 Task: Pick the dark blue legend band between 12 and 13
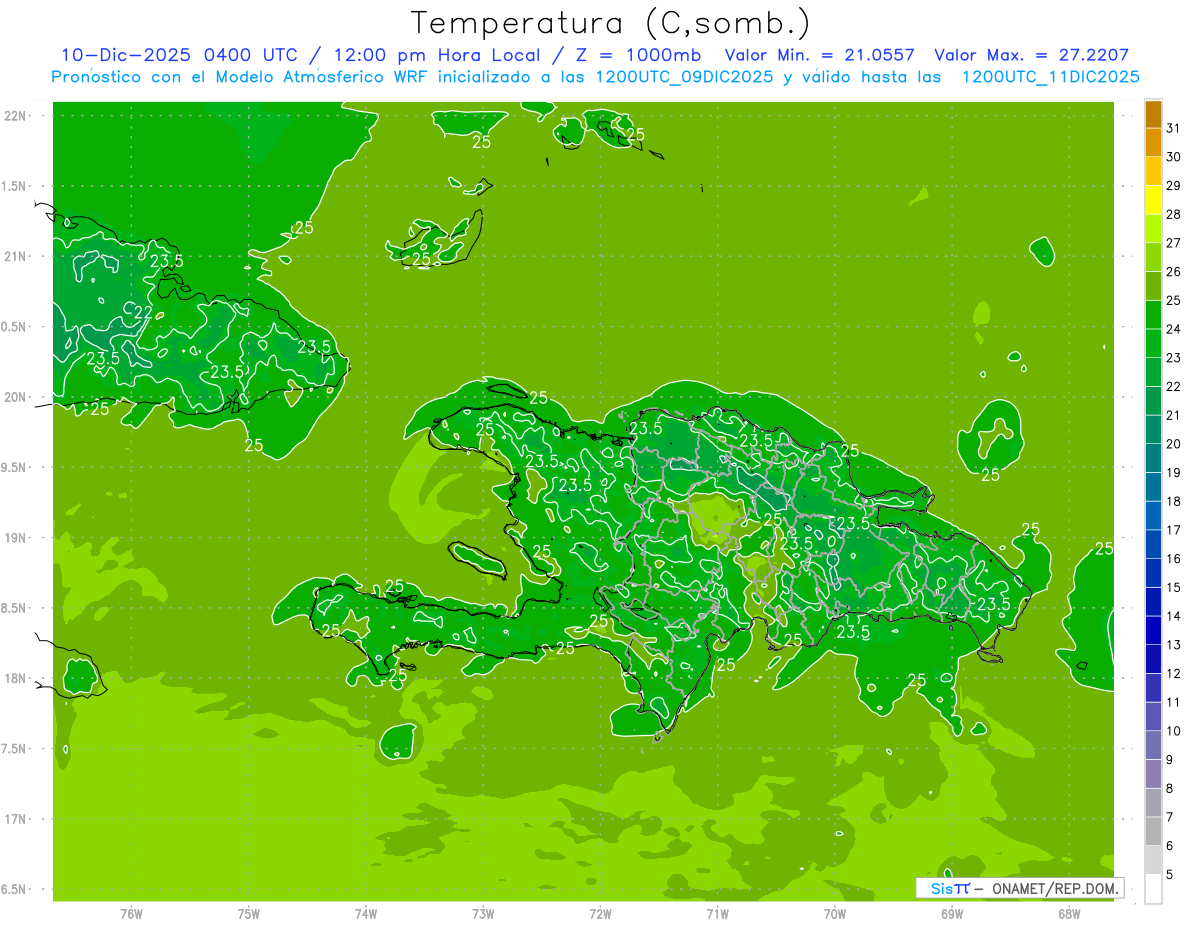point(1153,660)
